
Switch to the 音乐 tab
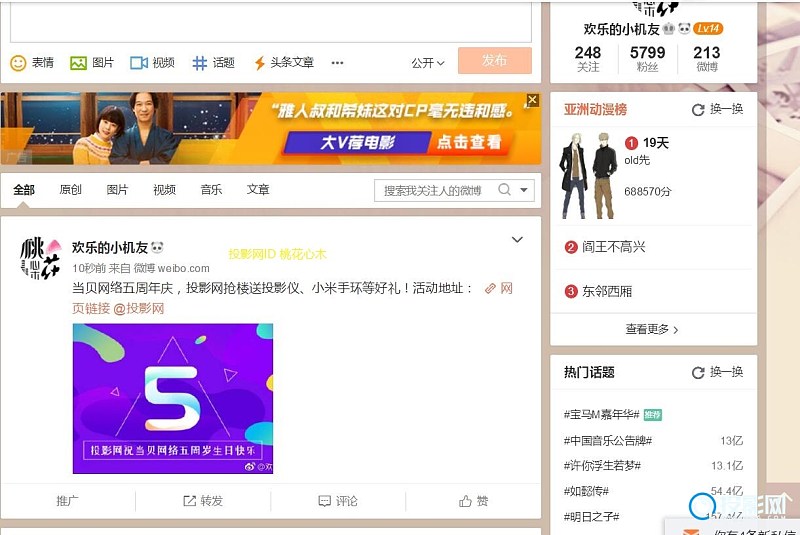click(211, 190)
